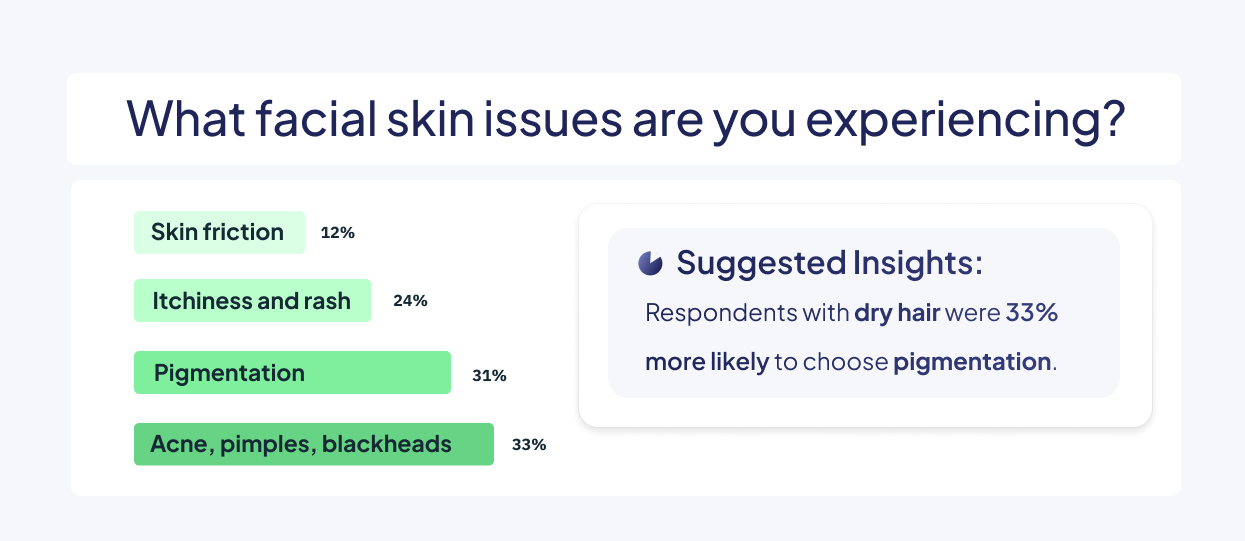Click the bold 'dry hair' text
Image resolution: width=1245 pixels, height=541 pixels.
tap(897, 313)
